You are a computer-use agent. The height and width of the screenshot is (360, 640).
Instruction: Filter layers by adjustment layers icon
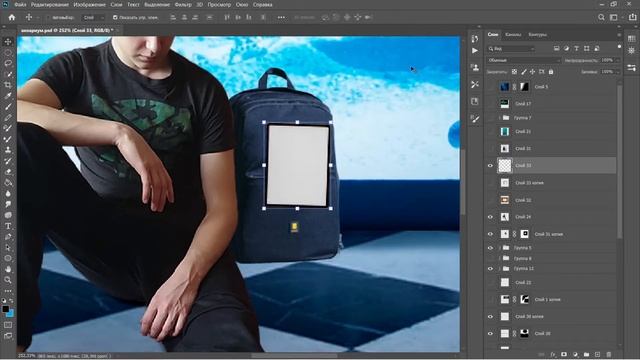pyautogui.click(x=567, y=49)
